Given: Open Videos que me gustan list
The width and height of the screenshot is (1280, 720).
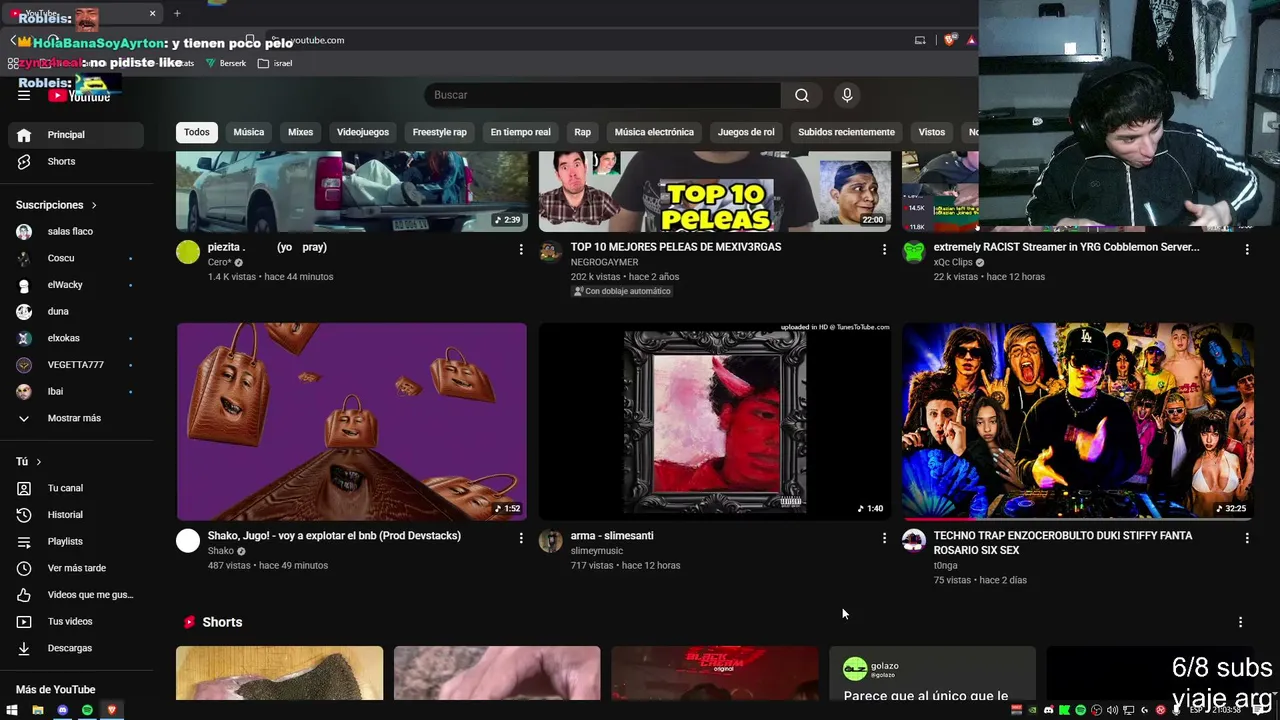Looking at the screenshot, I should (x=76, y=595).
